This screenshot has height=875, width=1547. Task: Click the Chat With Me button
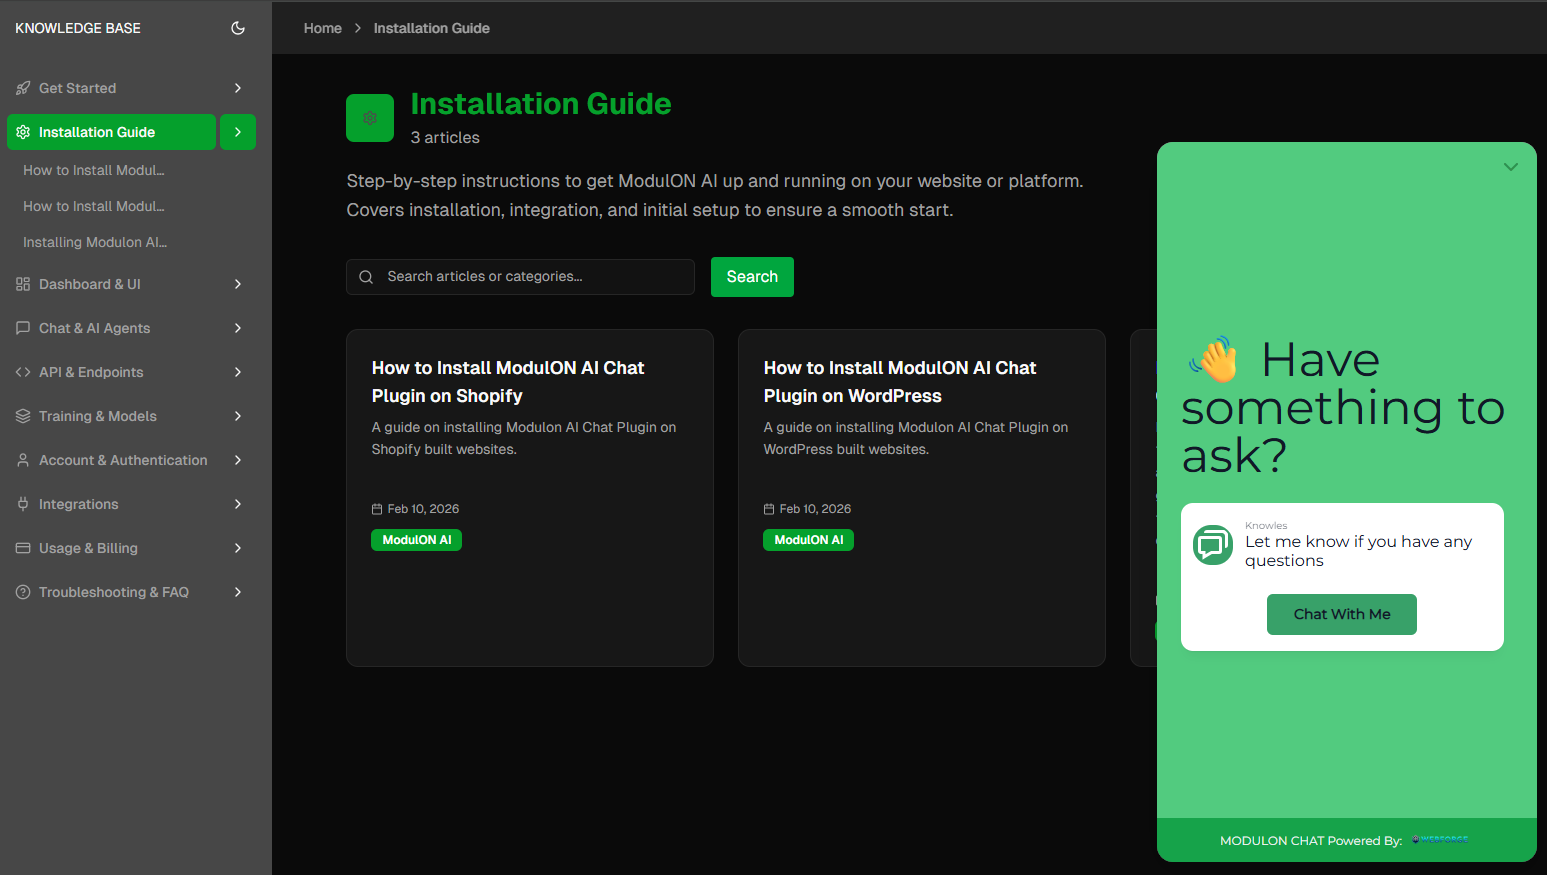click(1341, 614)
